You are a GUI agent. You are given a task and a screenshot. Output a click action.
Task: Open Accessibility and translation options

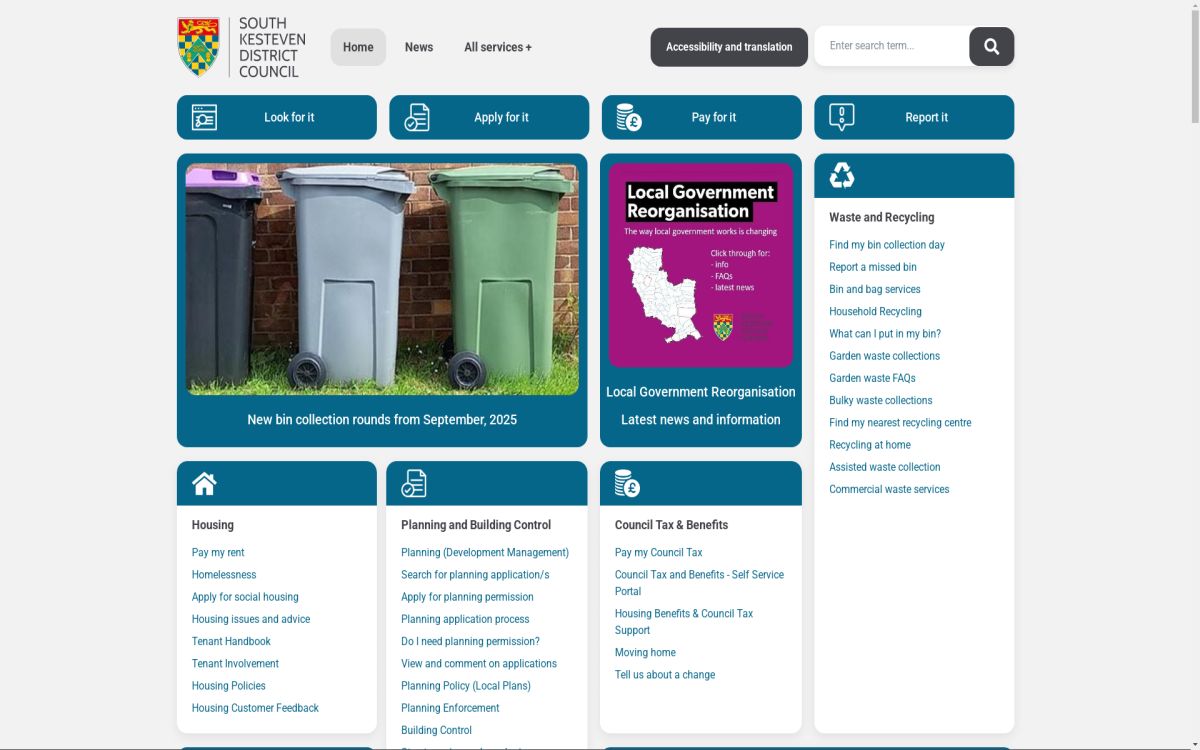pyautogui.click(x=728, y=46)
